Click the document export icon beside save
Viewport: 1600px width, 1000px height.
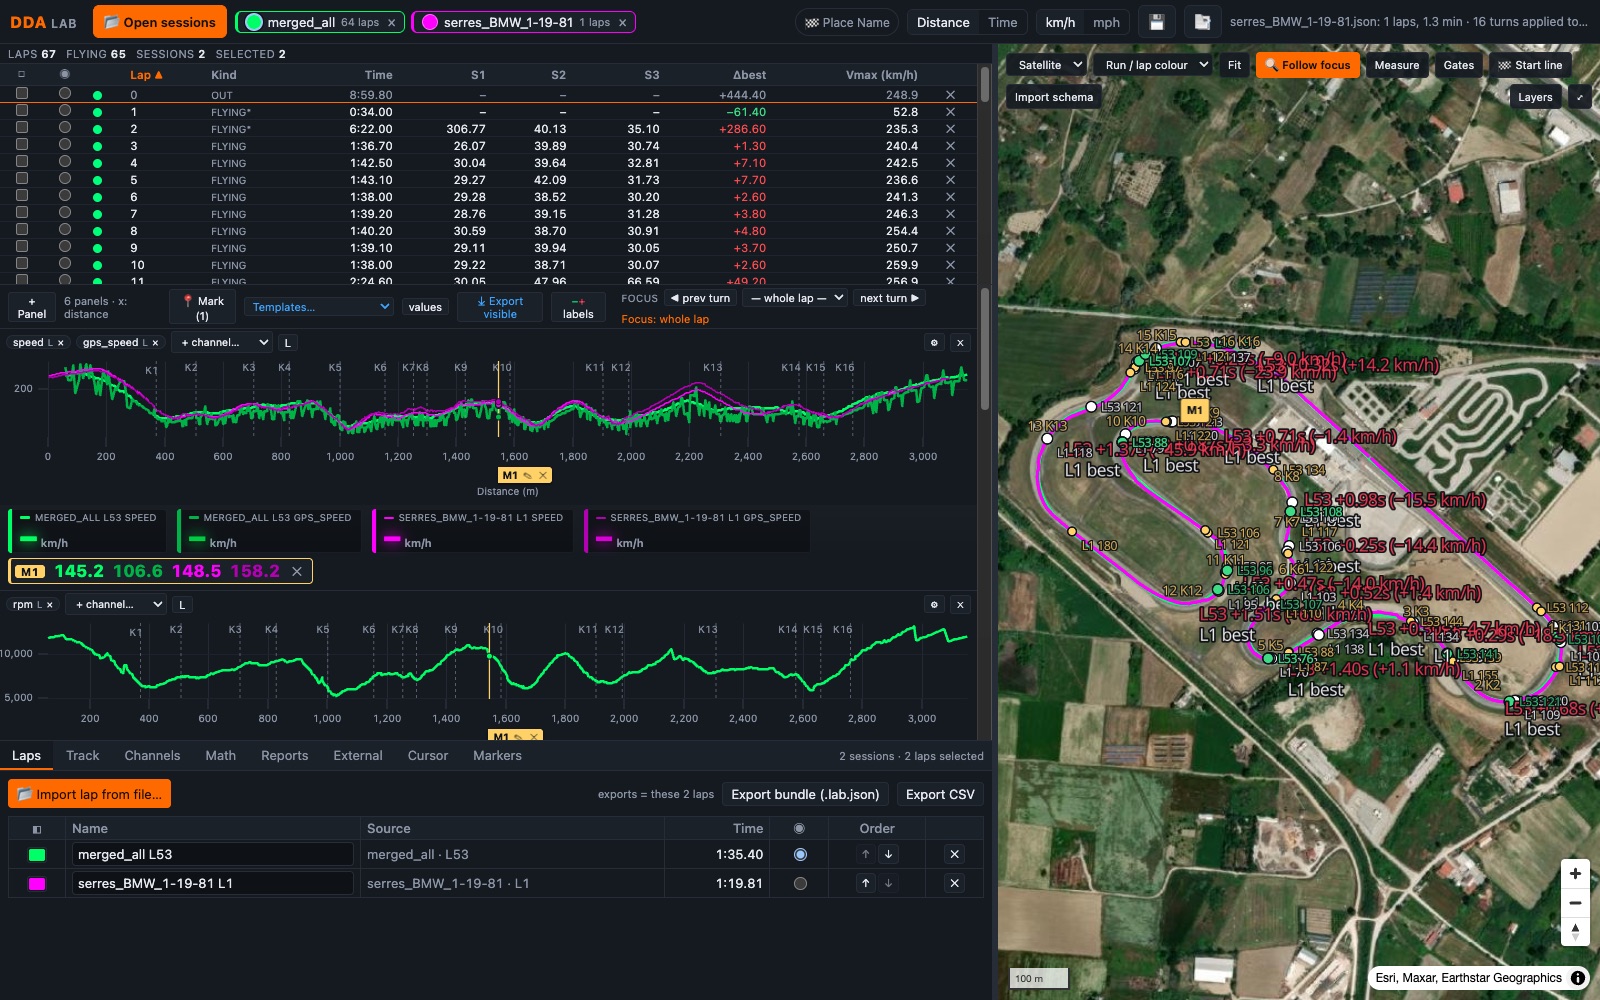click(1203, 22)
